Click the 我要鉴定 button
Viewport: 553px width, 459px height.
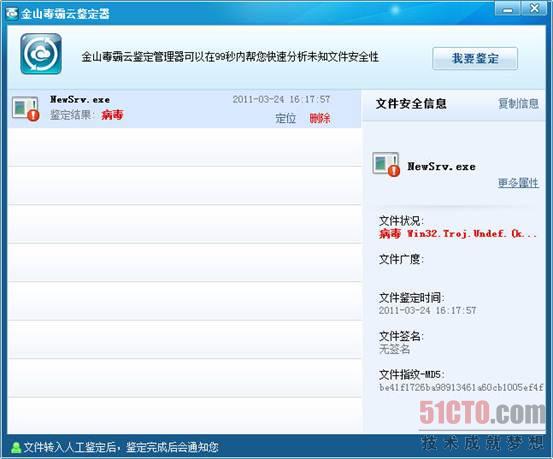pyautogui.click(x=475, y=58)
